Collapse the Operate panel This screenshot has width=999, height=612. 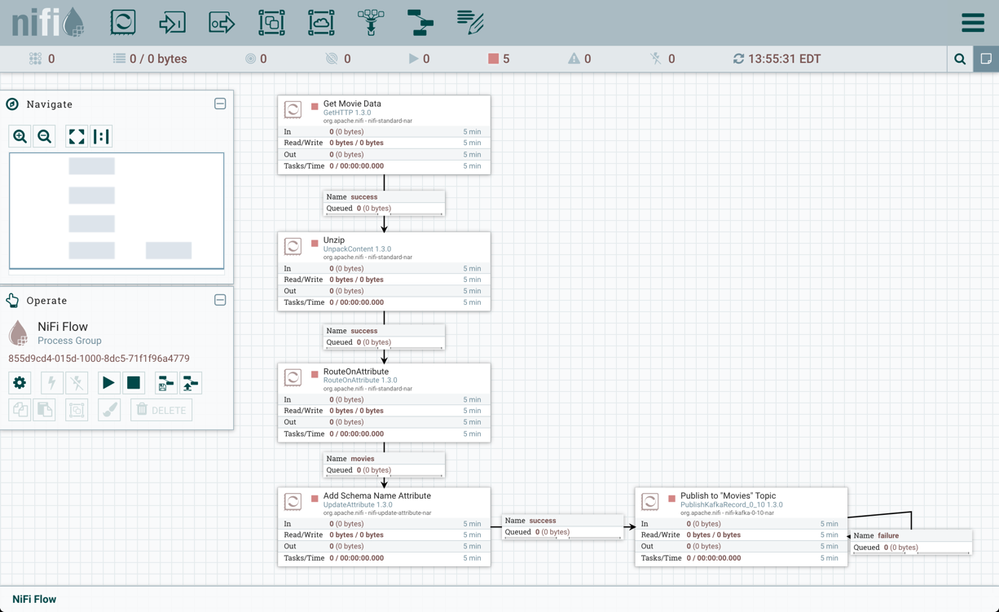pyautogui.click(x=219, y=299)
